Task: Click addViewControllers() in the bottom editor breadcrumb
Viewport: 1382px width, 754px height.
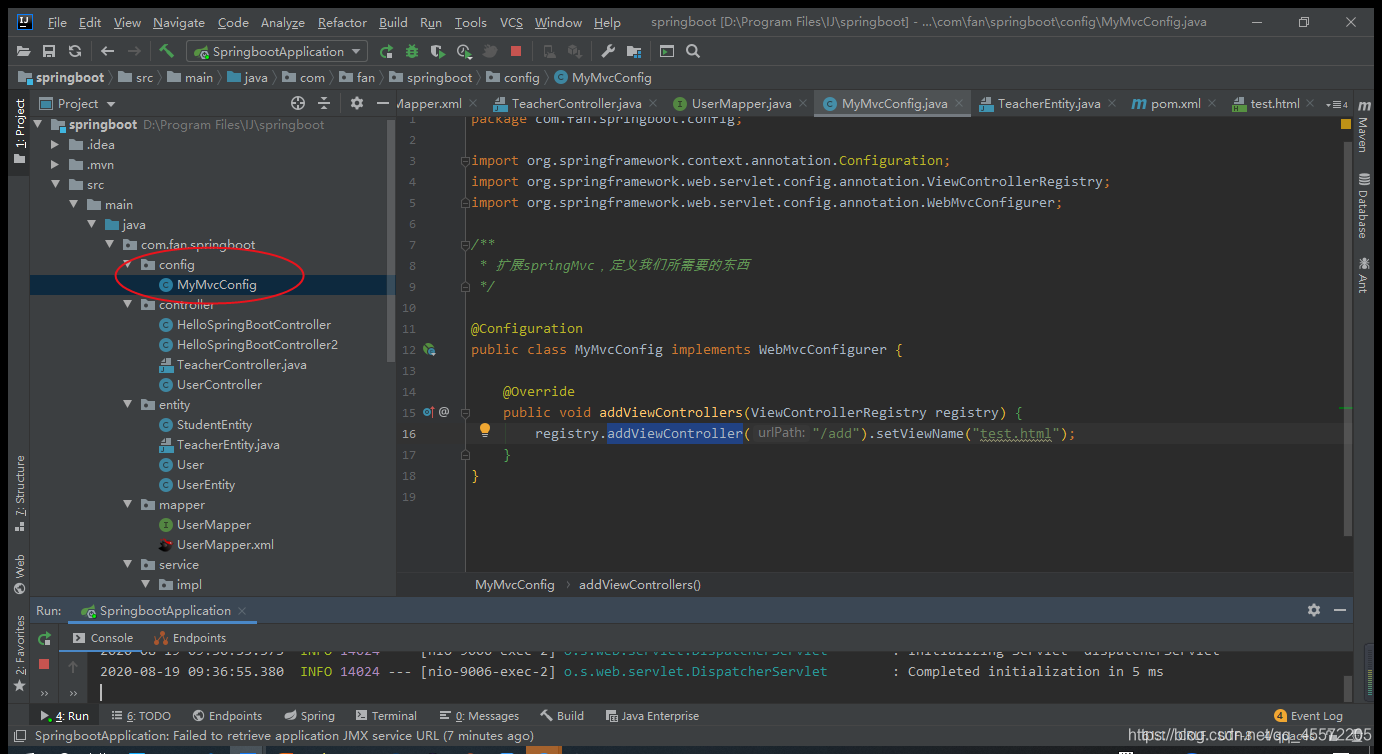Action: pyautogui.click(x=640, y=585)
